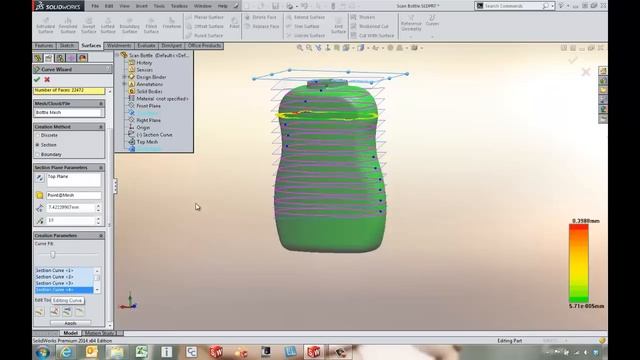Open the PropertyManager panel tab
Image resolution: width=640 pixels, height=360 pixels.
(x=49, y=58)
